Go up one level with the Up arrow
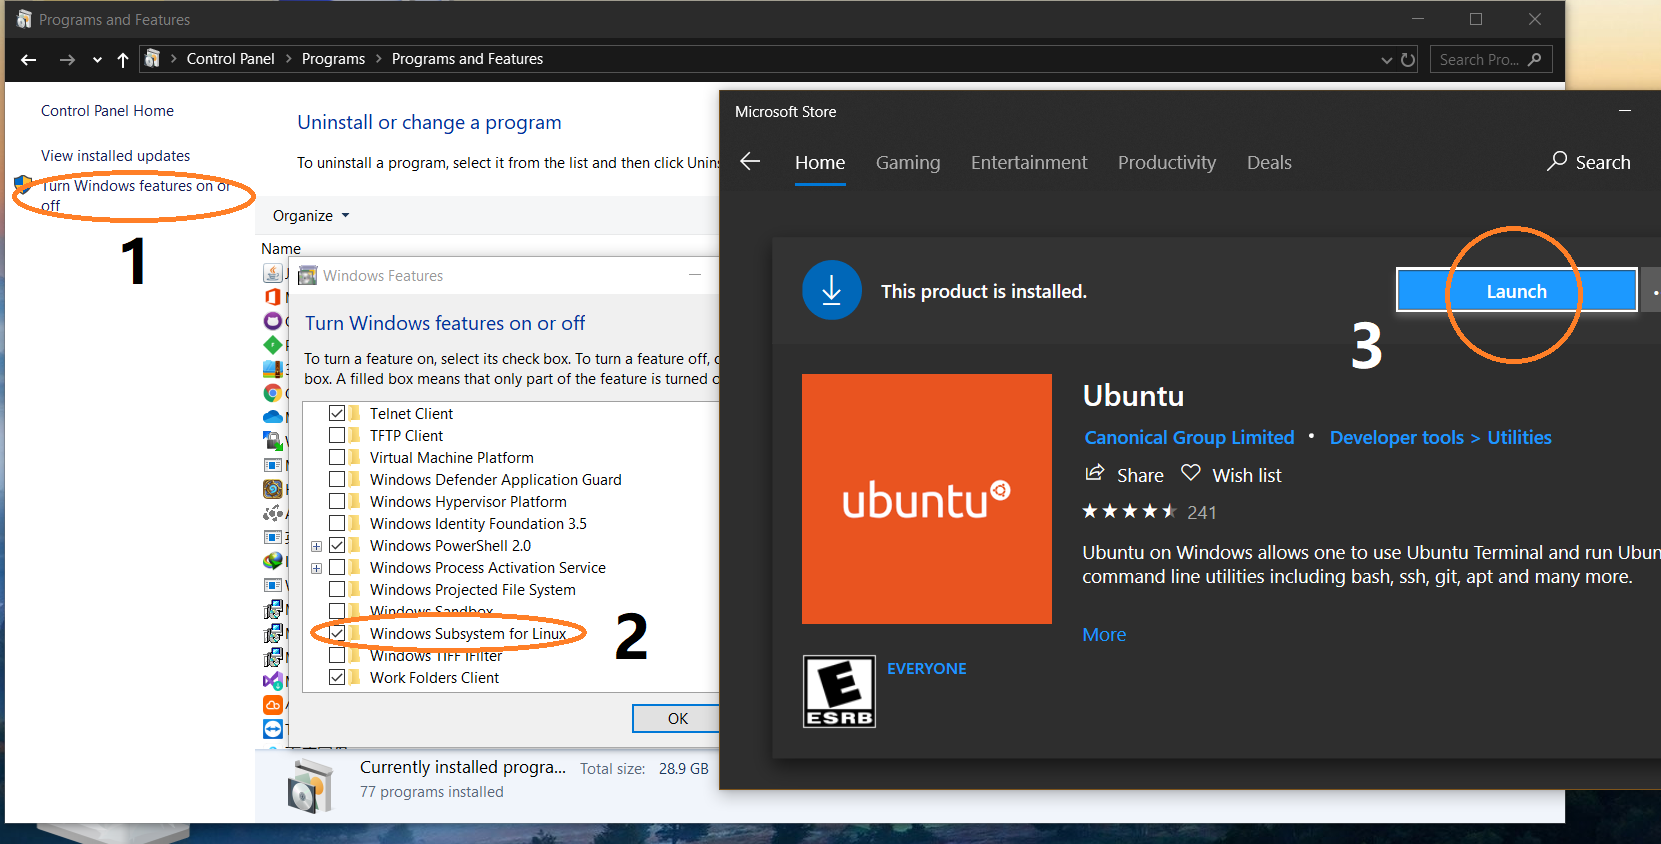This screenshot has height=844, width=1661. point(123,60)
